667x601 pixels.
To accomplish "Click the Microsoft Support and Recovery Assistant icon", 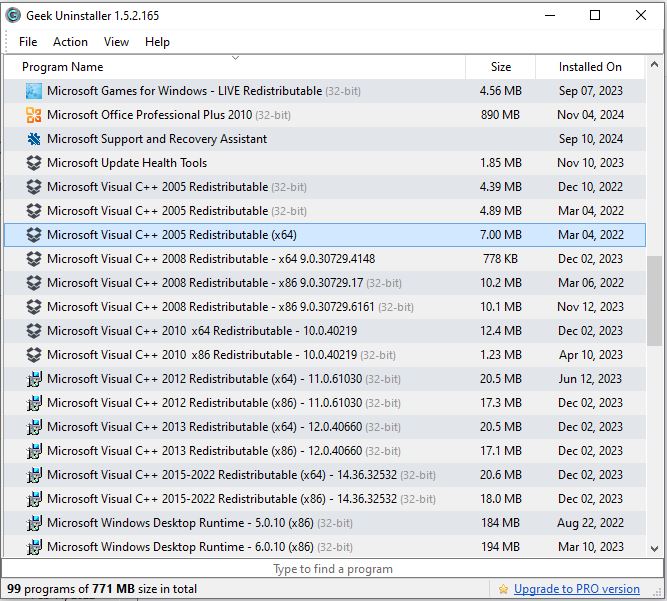I will pyautogui.click(x=34, y=139).
